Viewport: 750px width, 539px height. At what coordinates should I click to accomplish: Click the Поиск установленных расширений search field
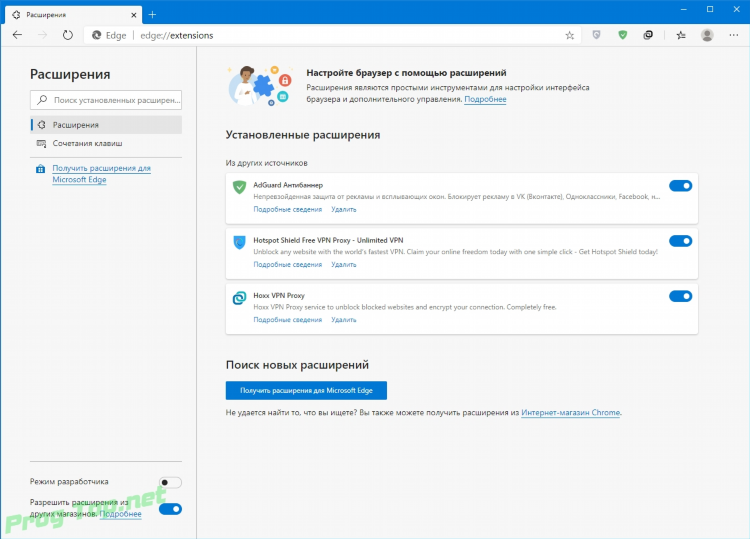(x=106, y=100)
